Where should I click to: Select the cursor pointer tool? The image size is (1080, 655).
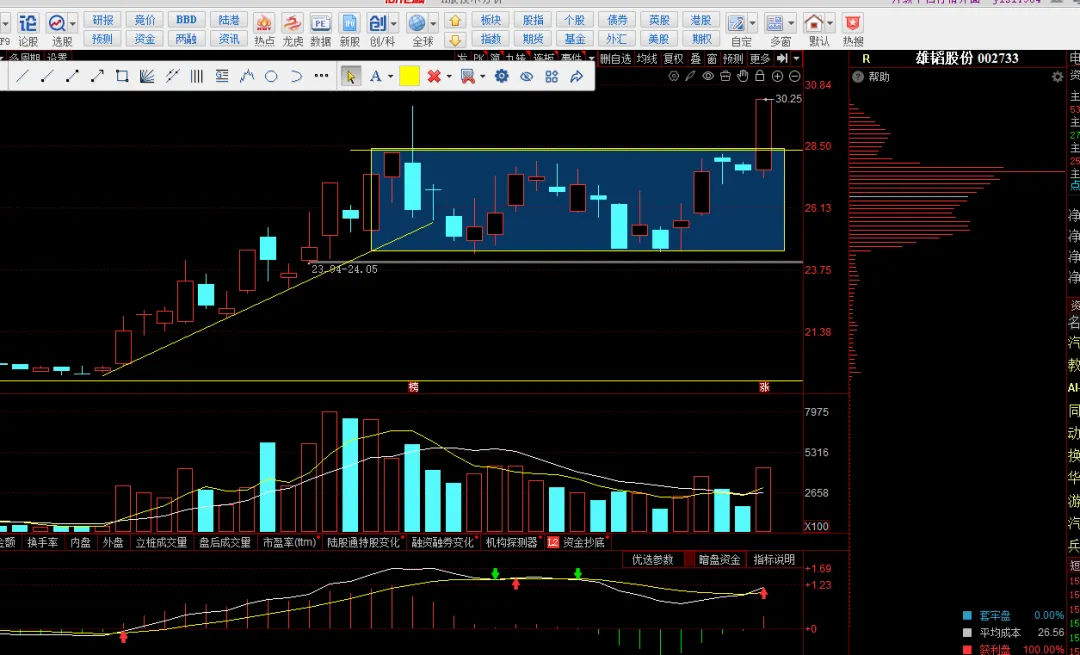pyautogui.click(x=351, y=76)
